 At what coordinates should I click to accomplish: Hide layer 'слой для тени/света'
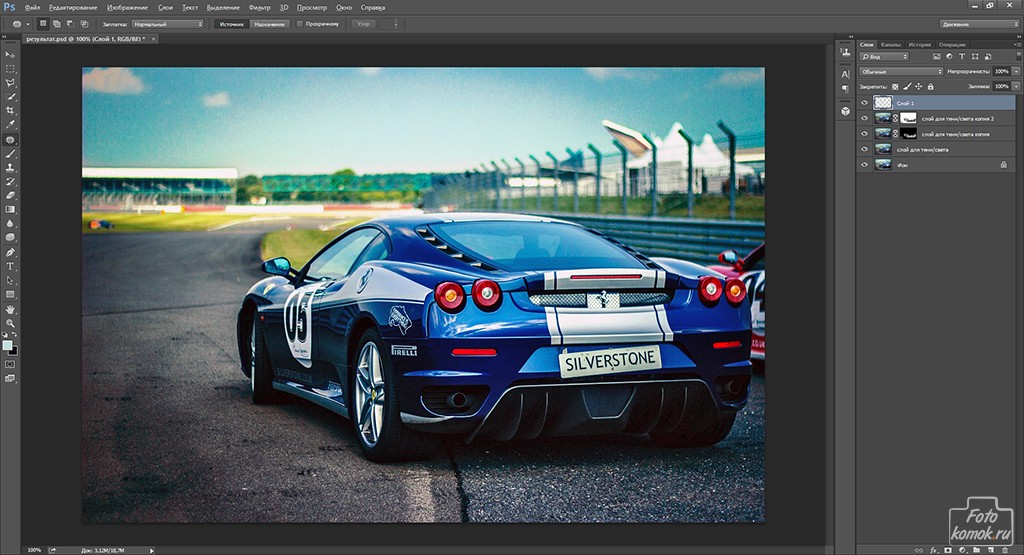pyautogui.click(x=865, y=150)
